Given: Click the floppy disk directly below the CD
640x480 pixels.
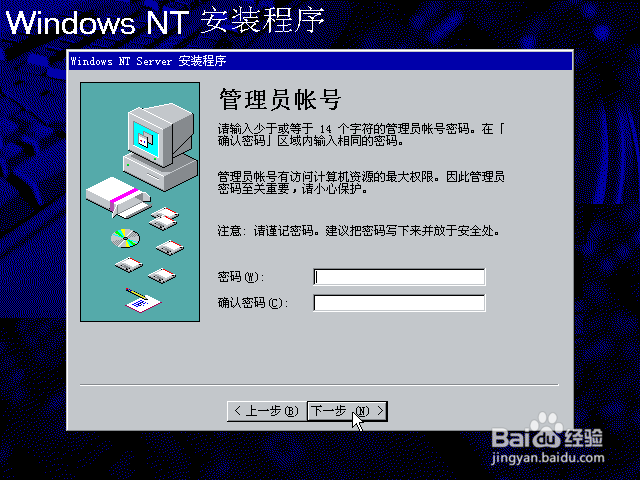Looking at the screenshot, I should [129, 265].
